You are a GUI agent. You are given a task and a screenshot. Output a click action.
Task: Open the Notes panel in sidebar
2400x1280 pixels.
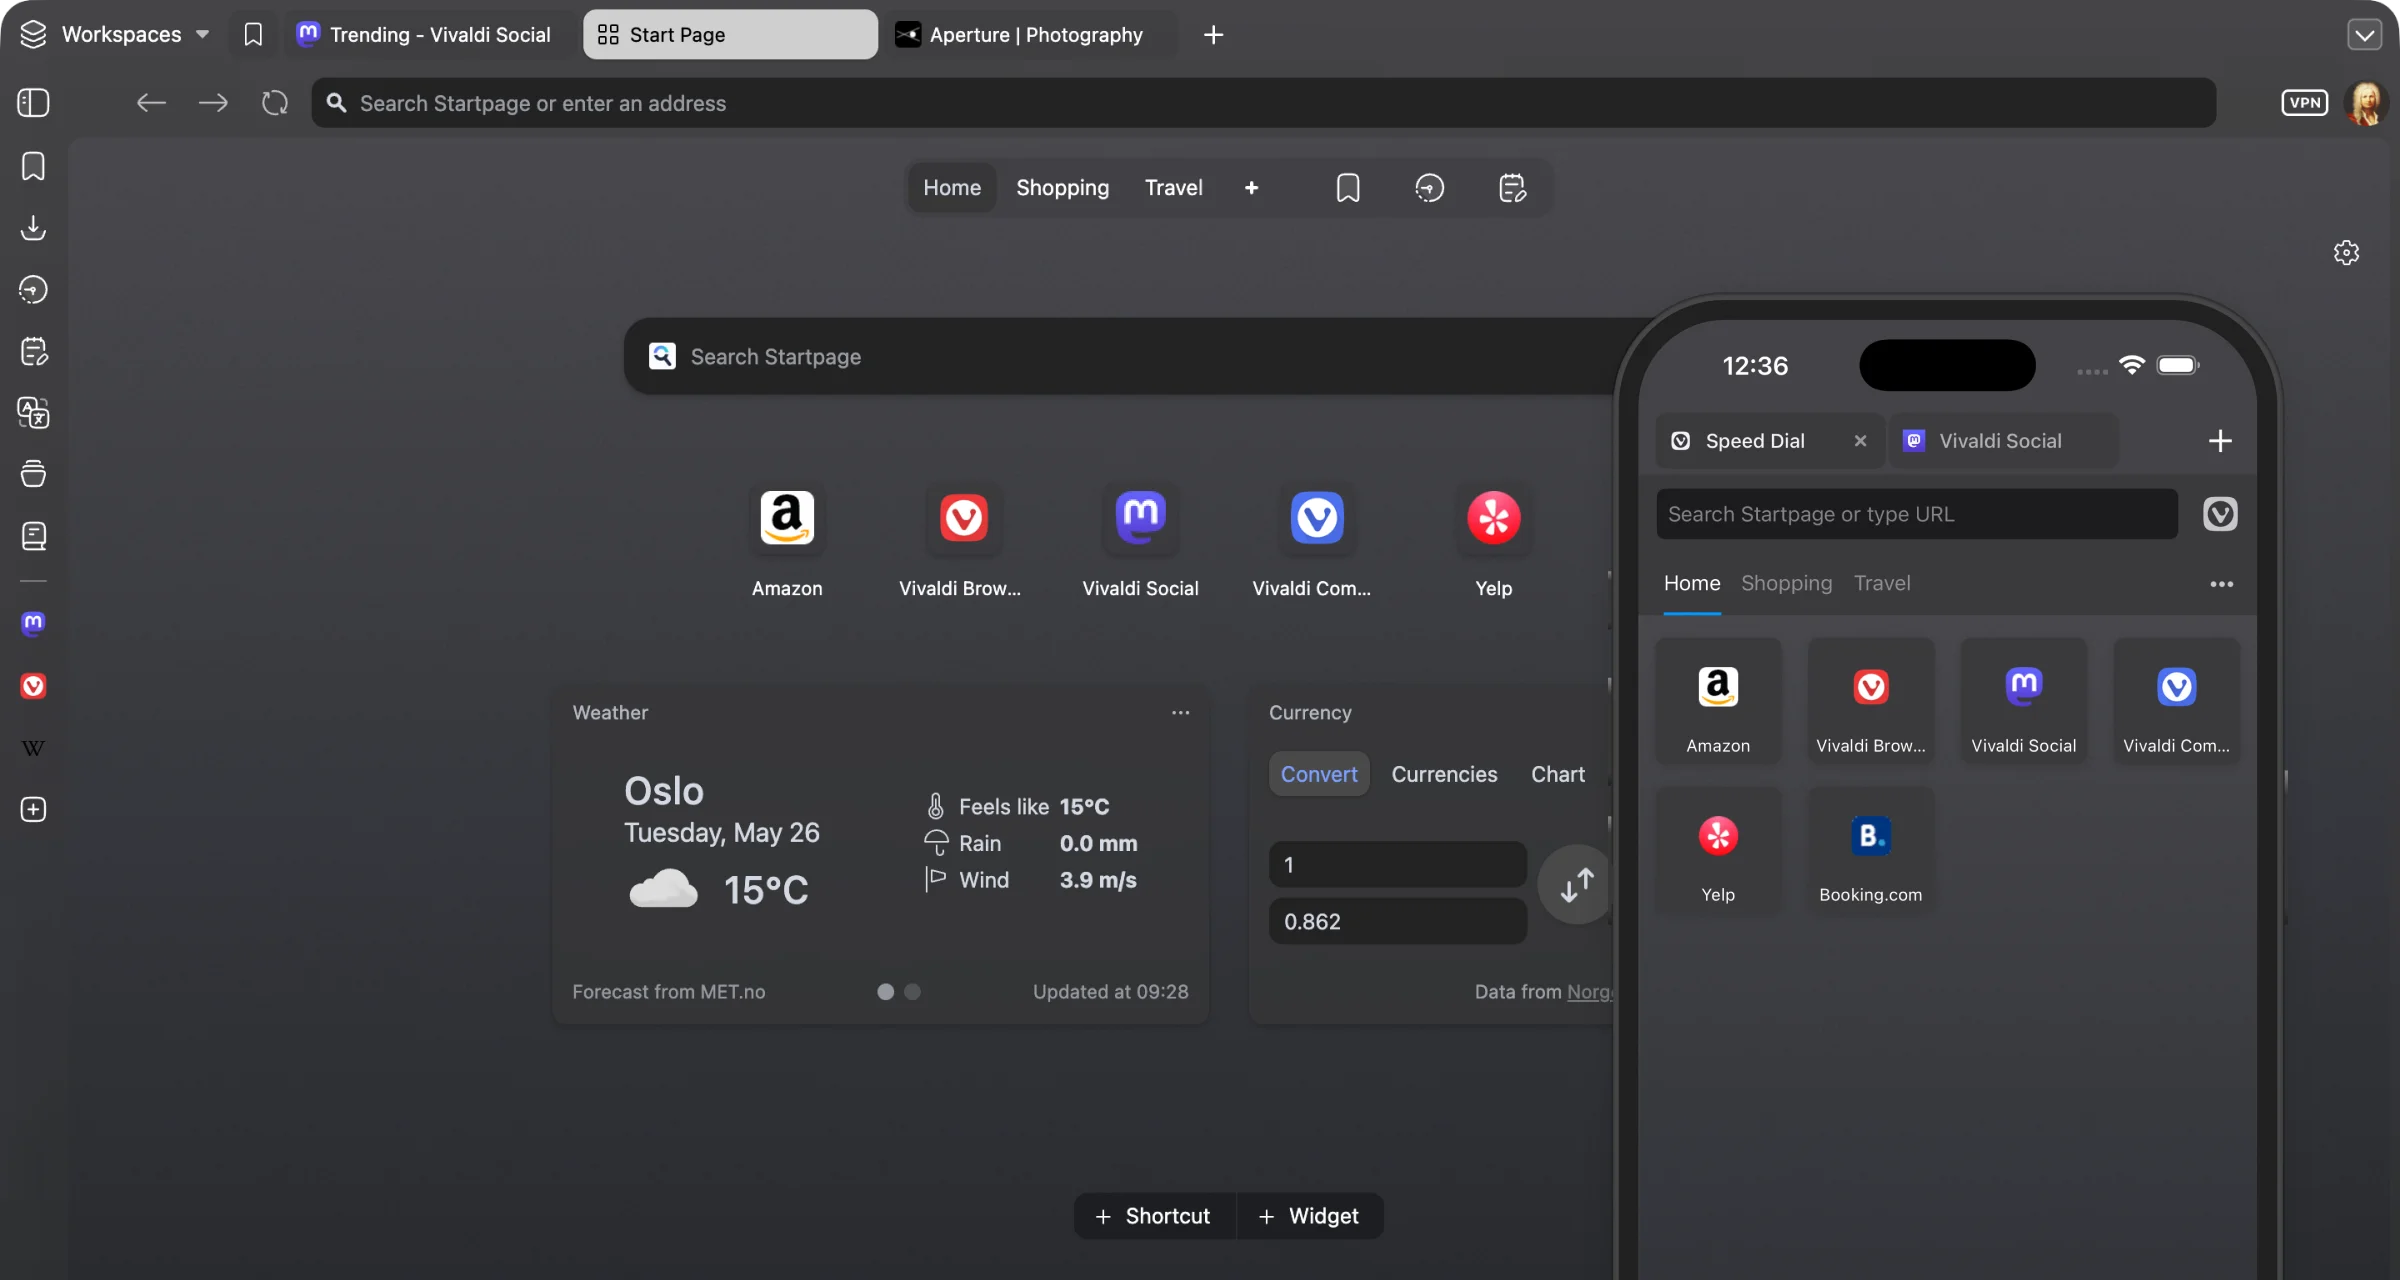coord(34,351)
